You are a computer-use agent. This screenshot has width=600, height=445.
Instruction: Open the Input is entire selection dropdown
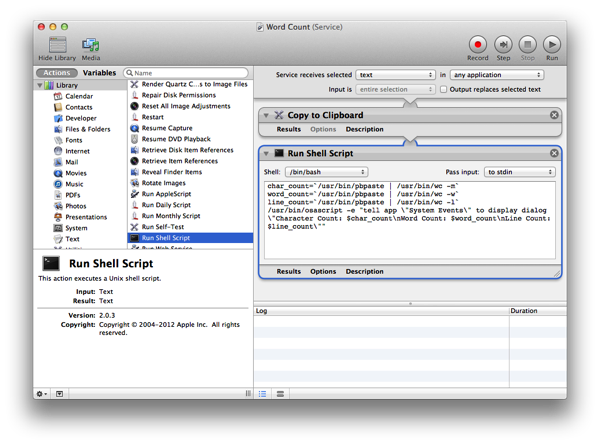click(x=396, y=90)
